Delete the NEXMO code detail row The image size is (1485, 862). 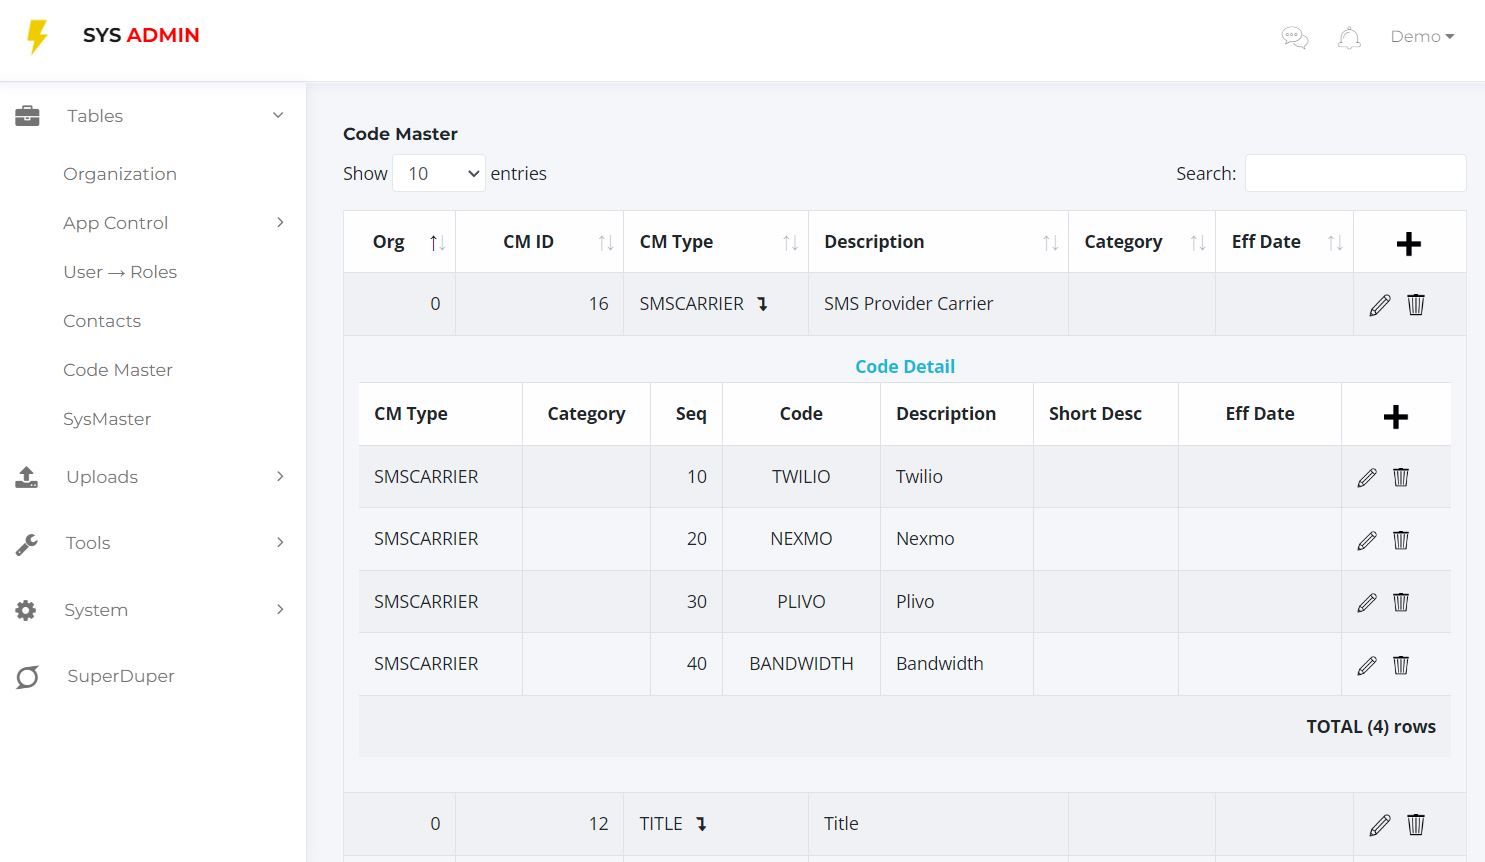(x=1401, y=540)
